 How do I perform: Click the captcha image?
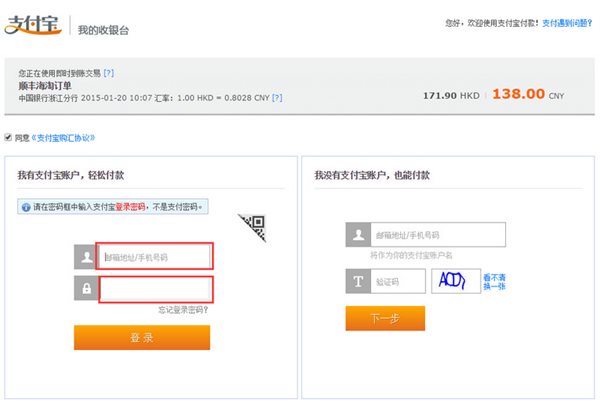(x=455, y=282)
